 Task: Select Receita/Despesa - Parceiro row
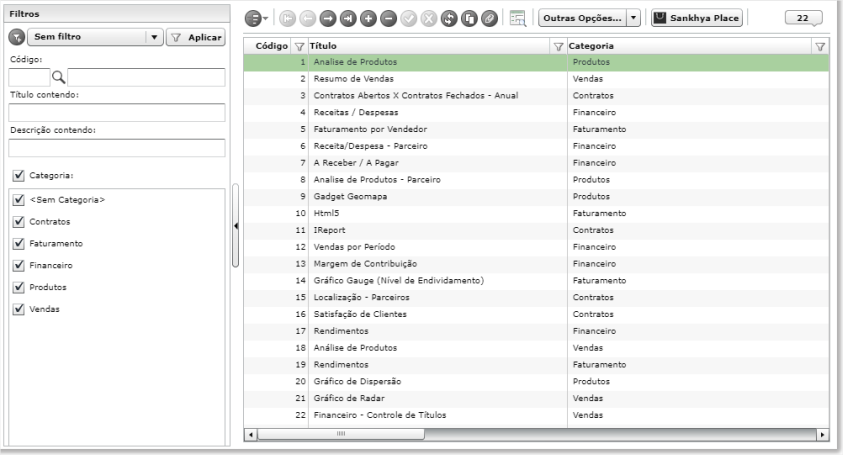pos(536,146)
